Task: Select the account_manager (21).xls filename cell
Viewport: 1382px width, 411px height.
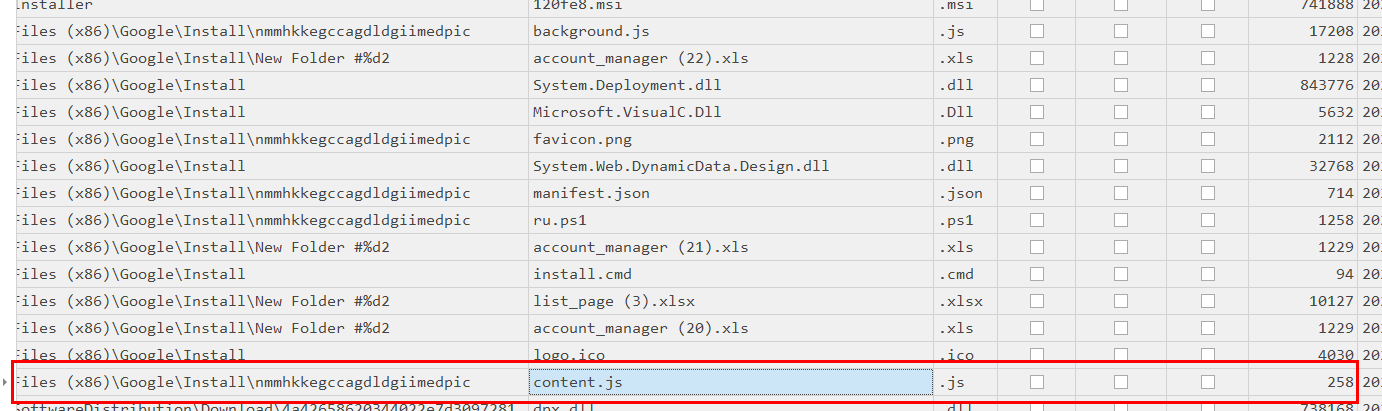Action: pos(730,247)
